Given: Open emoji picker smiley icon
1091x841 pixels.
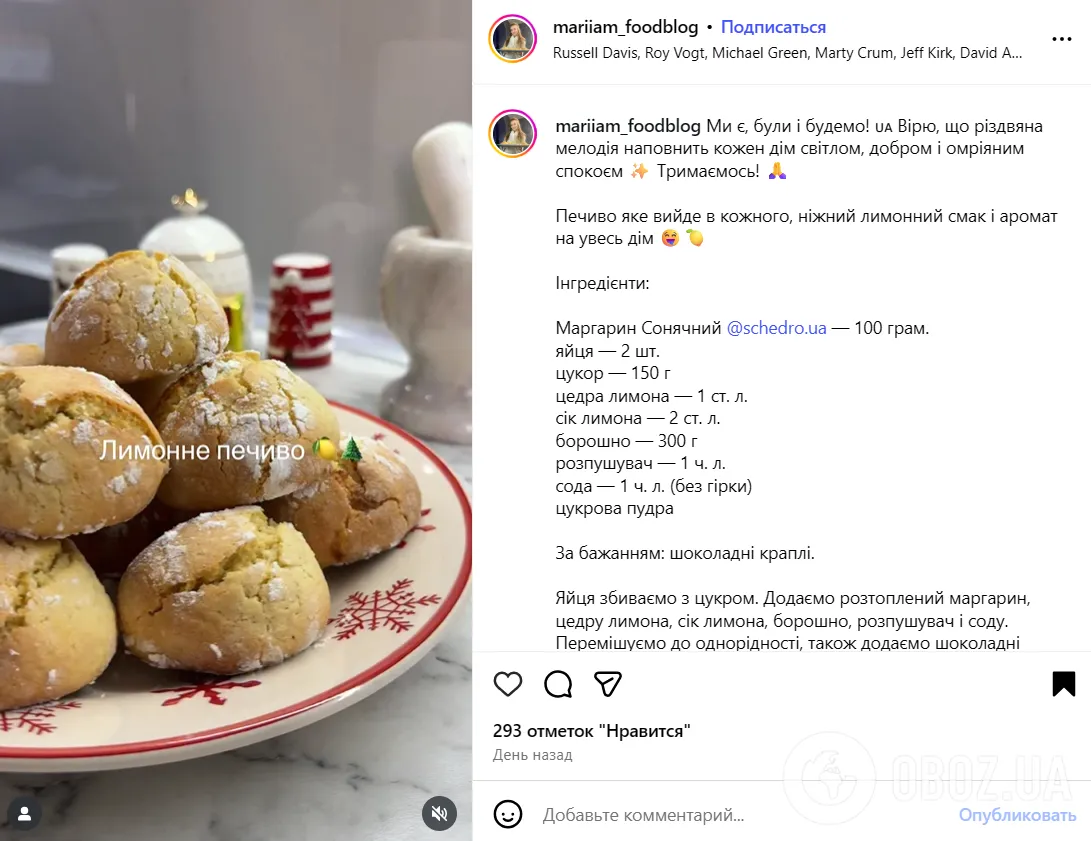Looking at the screenshot, I should pos(508,814).
